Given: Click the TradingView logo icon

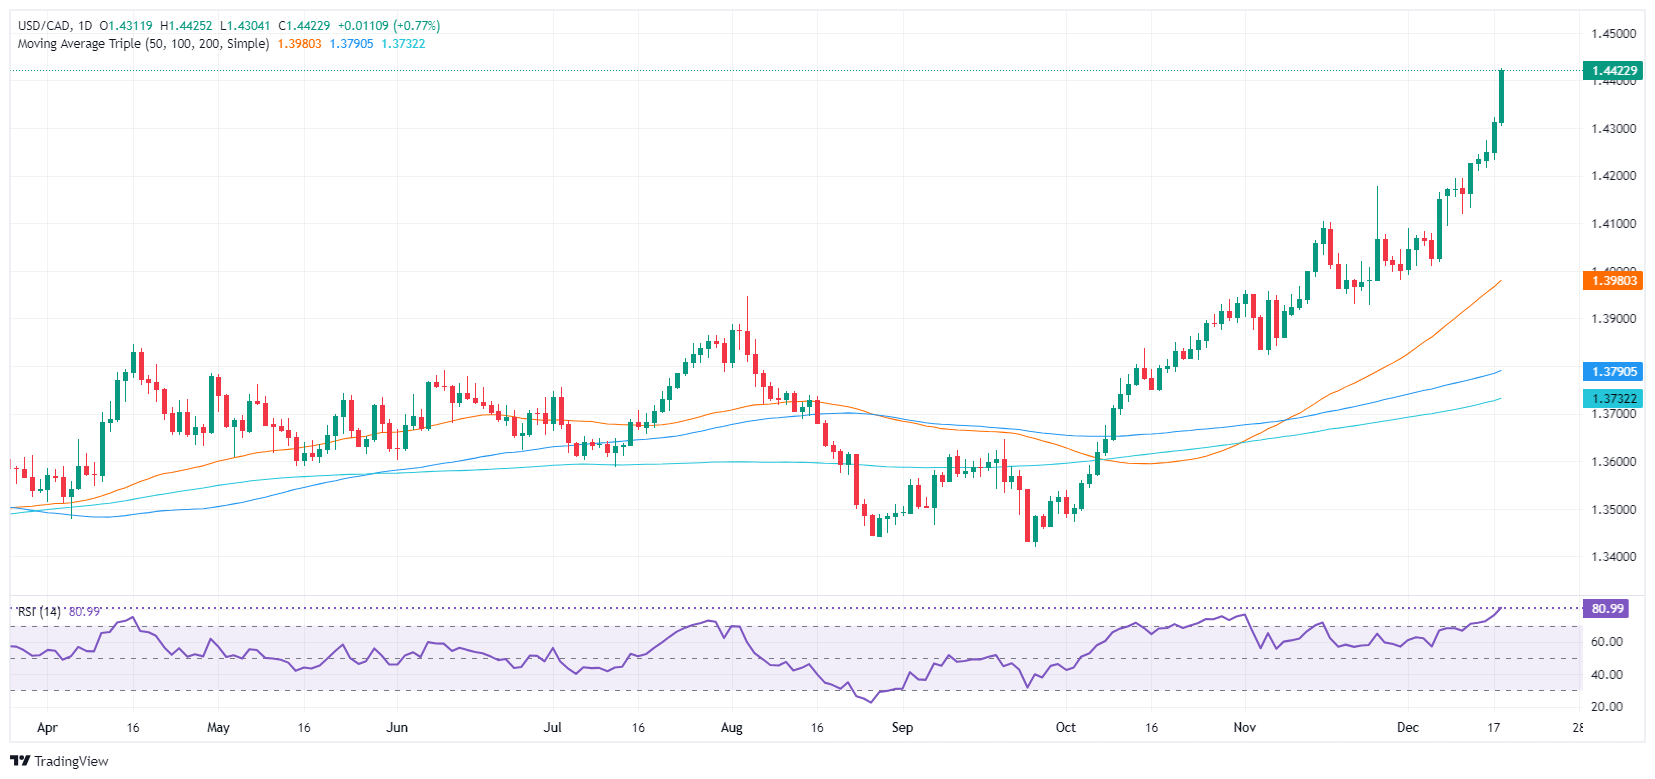Looking at the screenshot, I should click(20, 761).
